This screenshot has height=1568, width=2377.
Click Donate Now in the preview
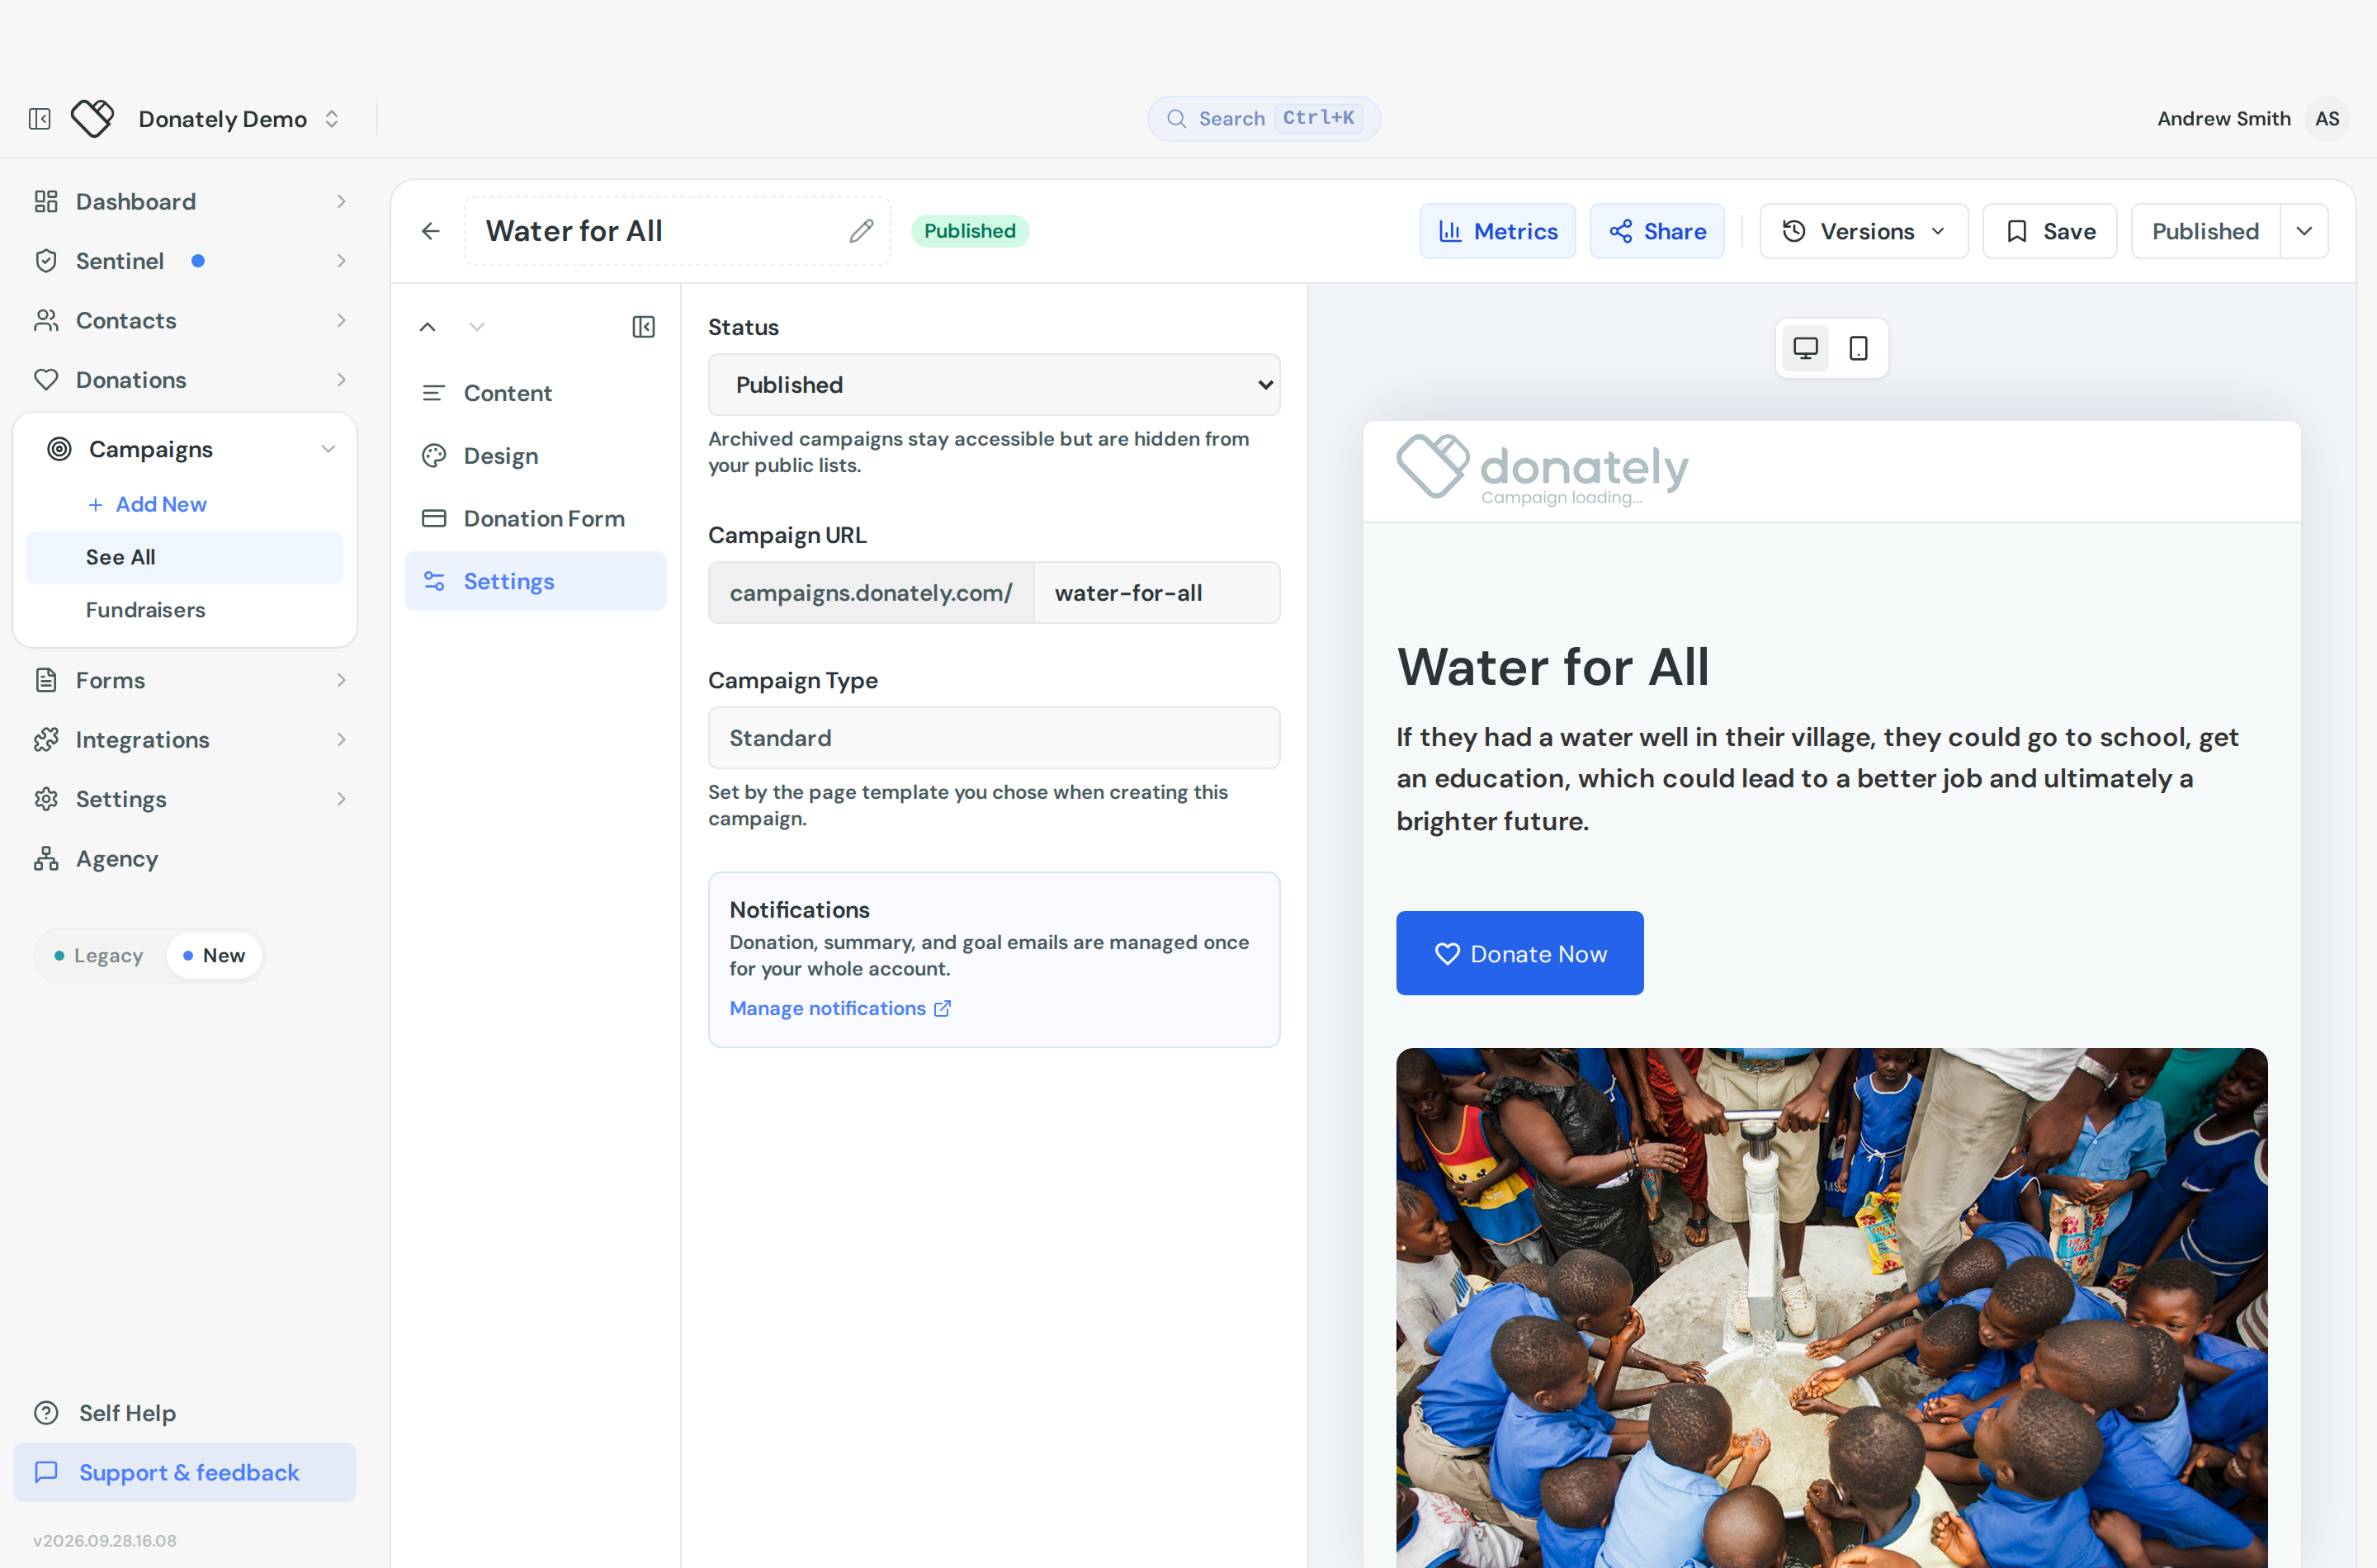(1520, 953)
